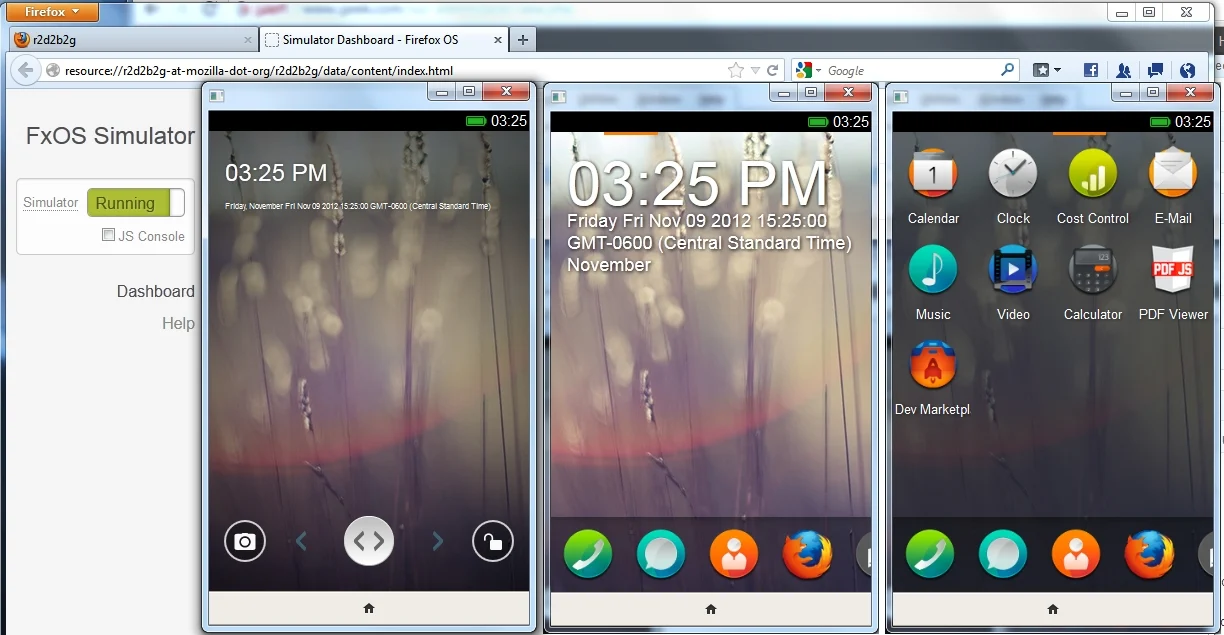1224x635 pixels.
Task: Reload the page with refresh button
Action: point(772,71)
